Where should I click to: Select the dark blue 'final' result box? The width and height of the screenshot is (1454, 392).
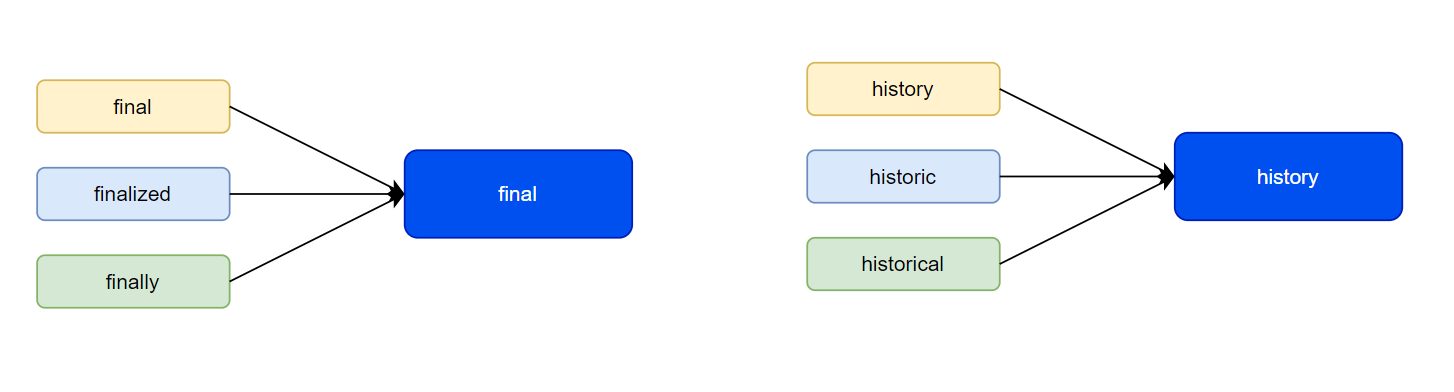(518, 194)
